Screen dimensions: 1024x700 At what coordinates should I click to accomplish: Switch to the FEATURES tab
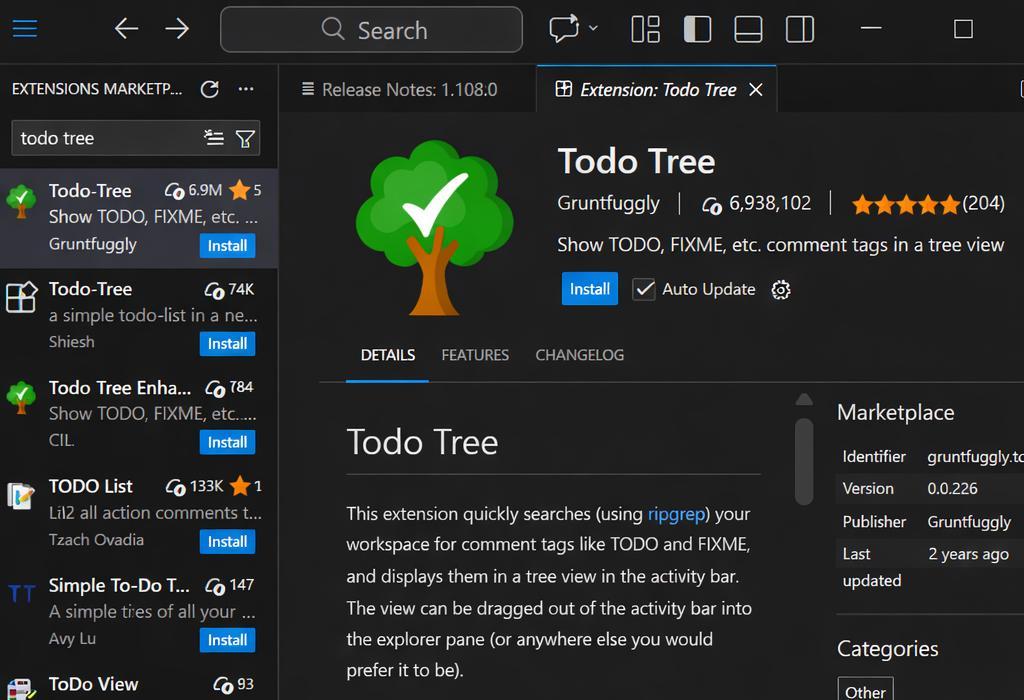click(x=475, y=355)
